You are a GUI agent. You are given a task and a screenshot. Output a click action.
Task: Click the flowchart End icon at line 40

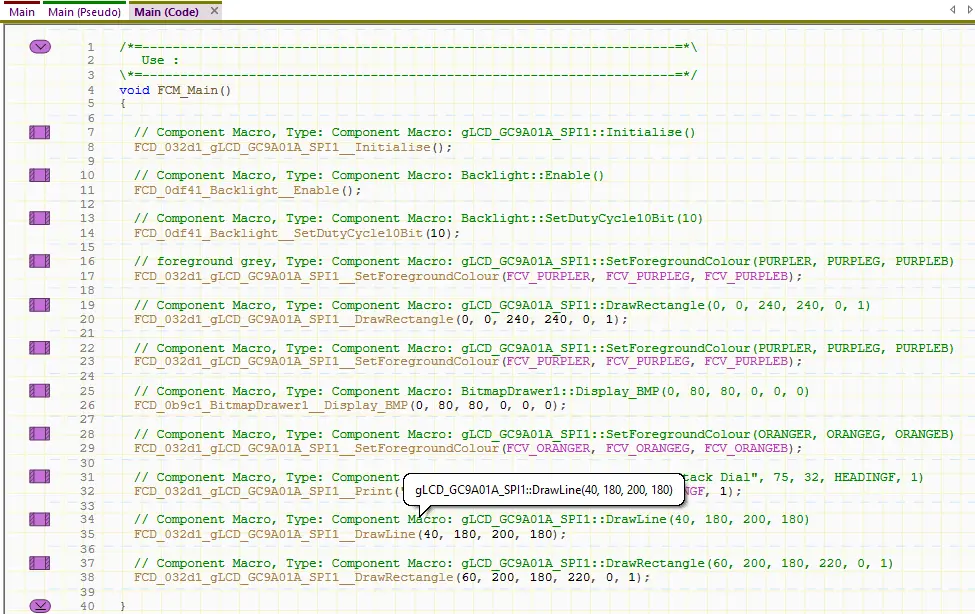(x=40, y=605)
